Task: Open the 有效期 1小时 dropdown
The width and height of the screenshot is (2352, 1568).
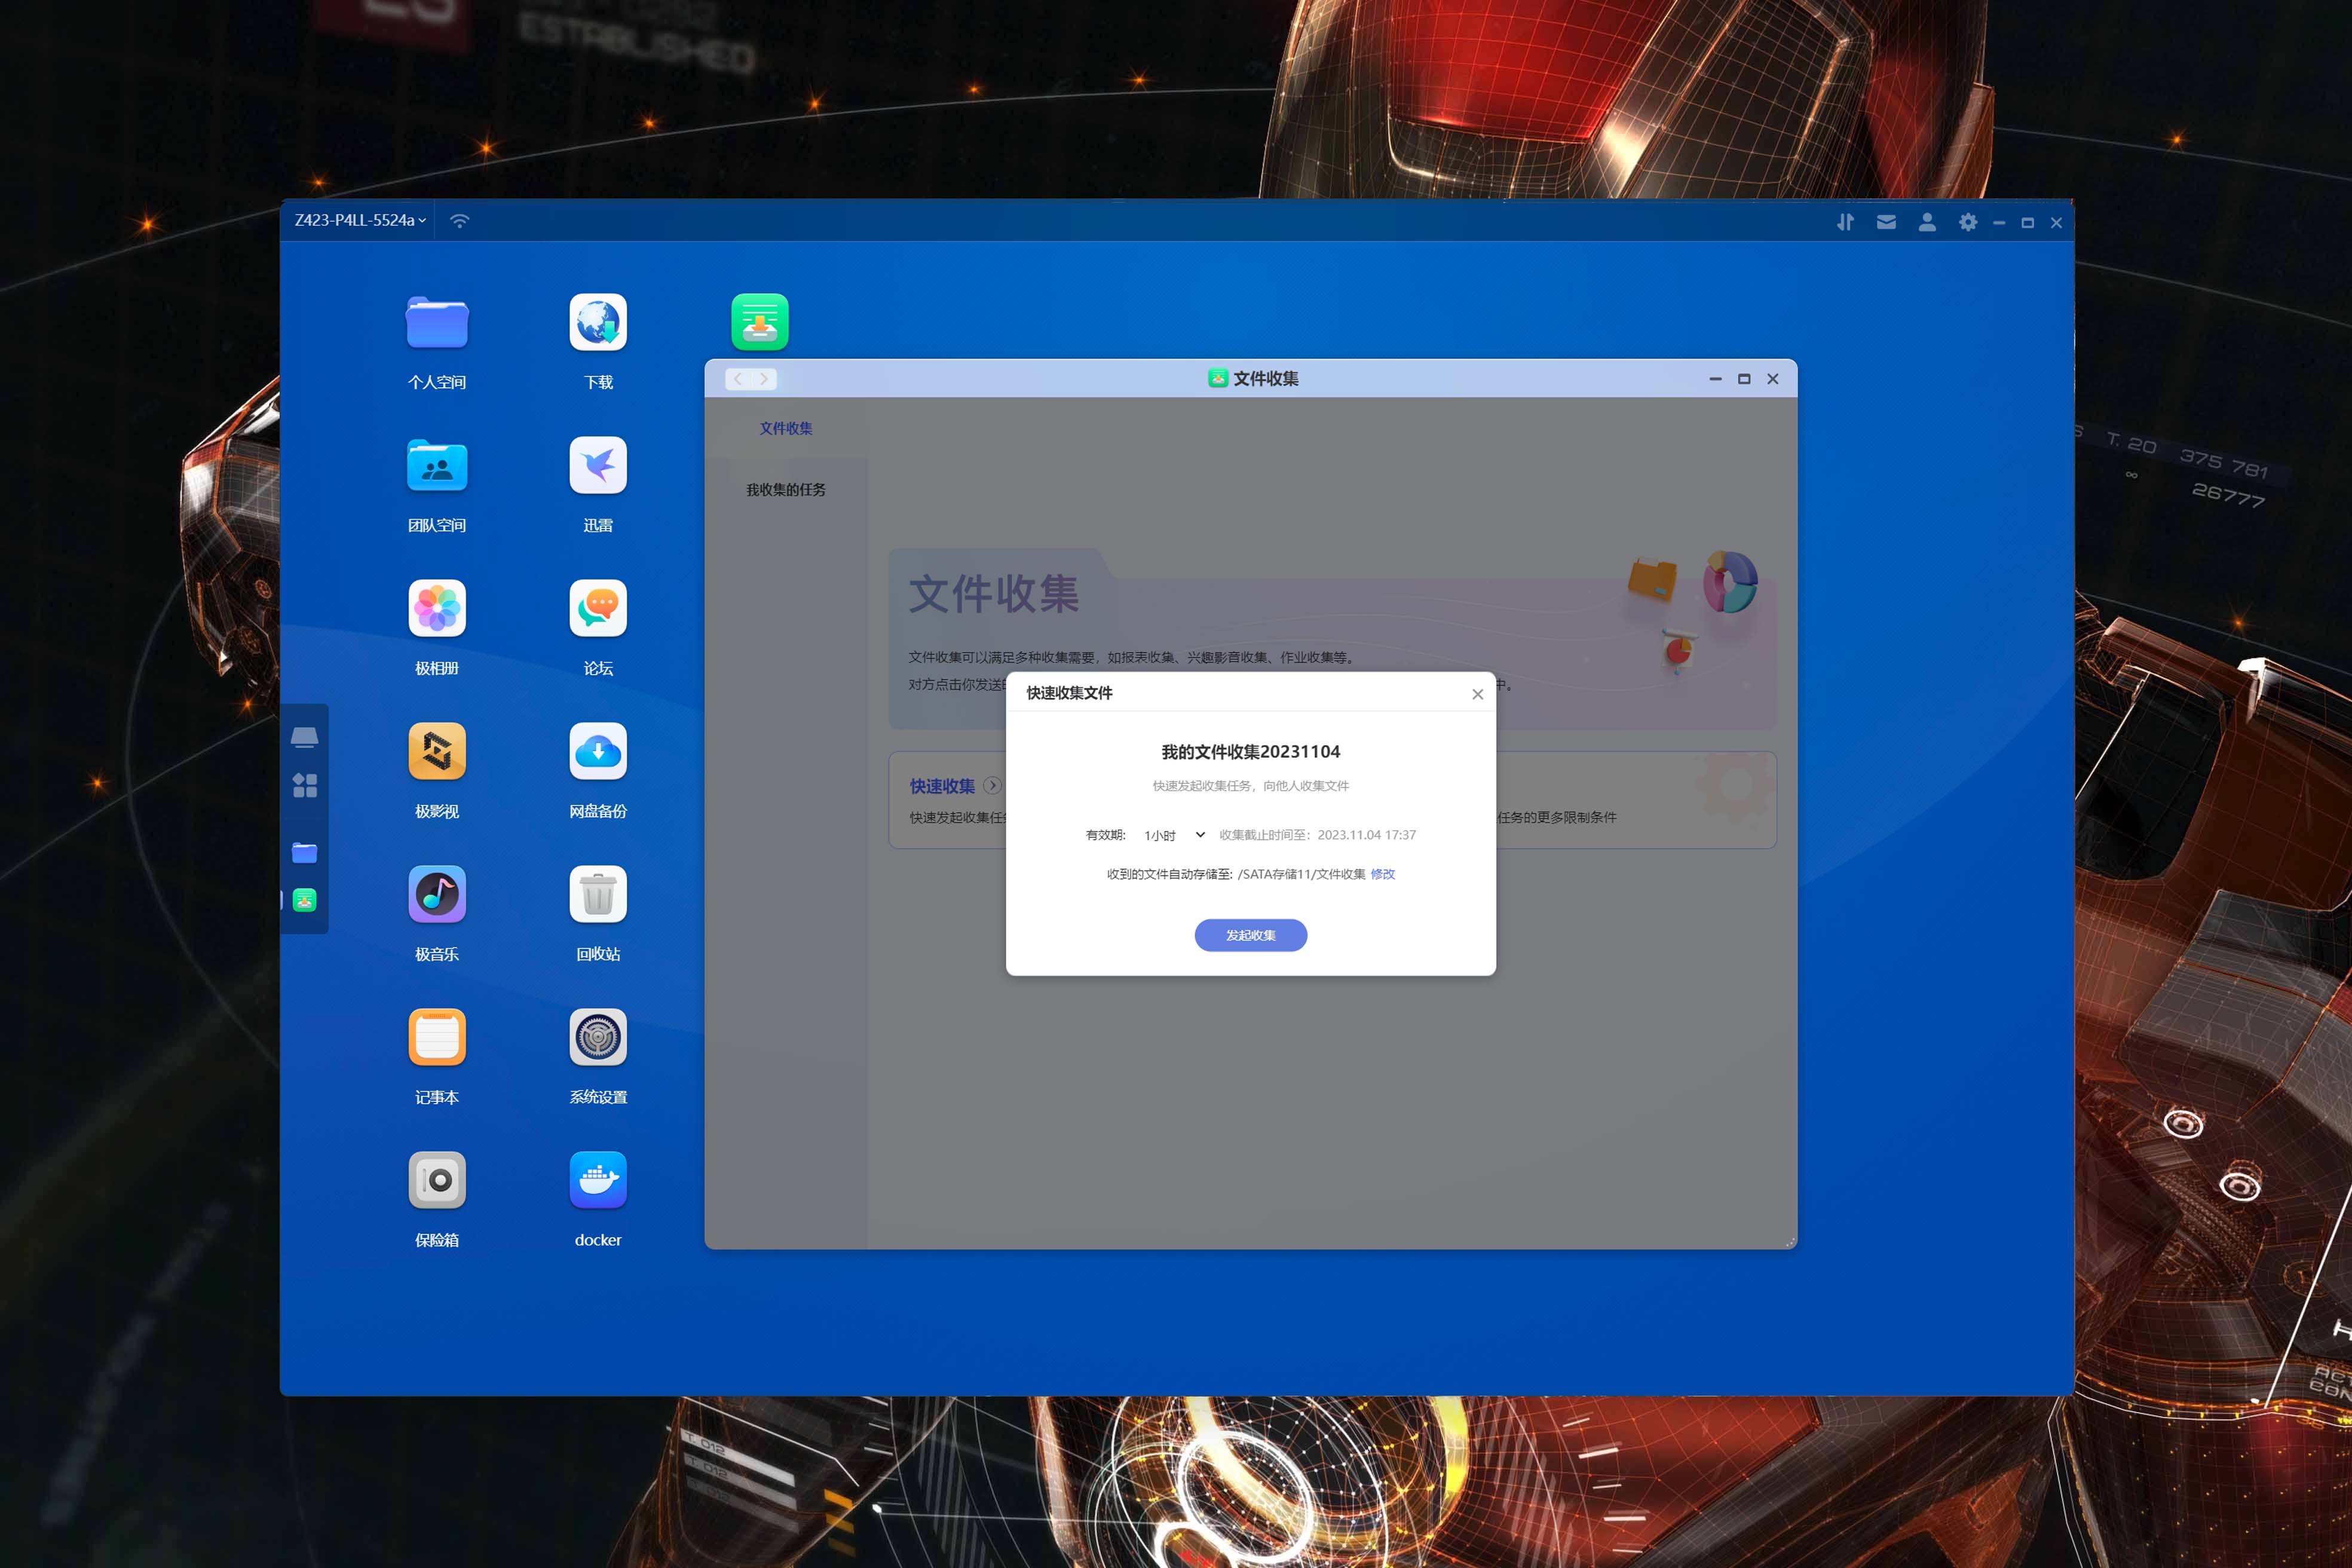Action: [1174, 835]
